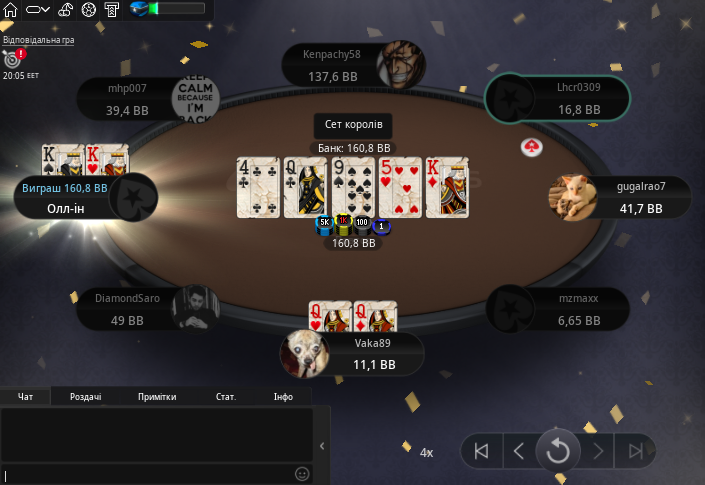Viewport: 705px width, 485px height.
Task: Jump to the first hand in replayer
Action: (x=482, y=451)
